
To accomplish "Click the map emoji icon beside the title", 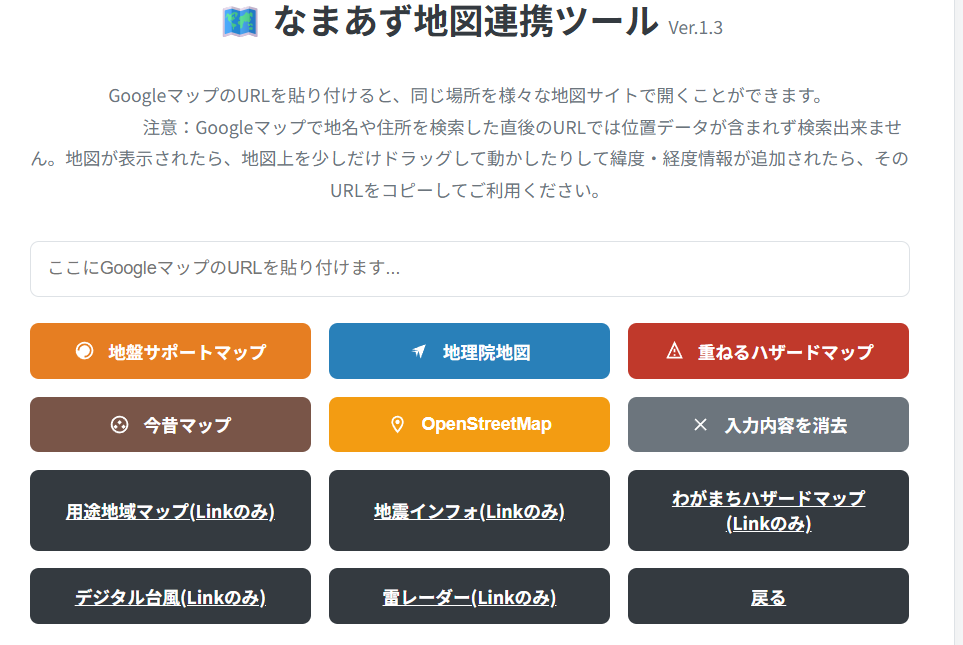I will pos(240,22).
